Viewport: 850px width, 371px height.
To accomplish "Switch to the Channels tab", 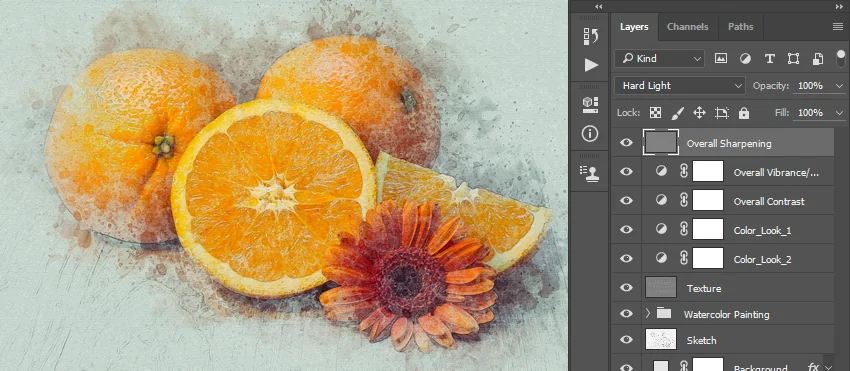I will coord(687,27).
